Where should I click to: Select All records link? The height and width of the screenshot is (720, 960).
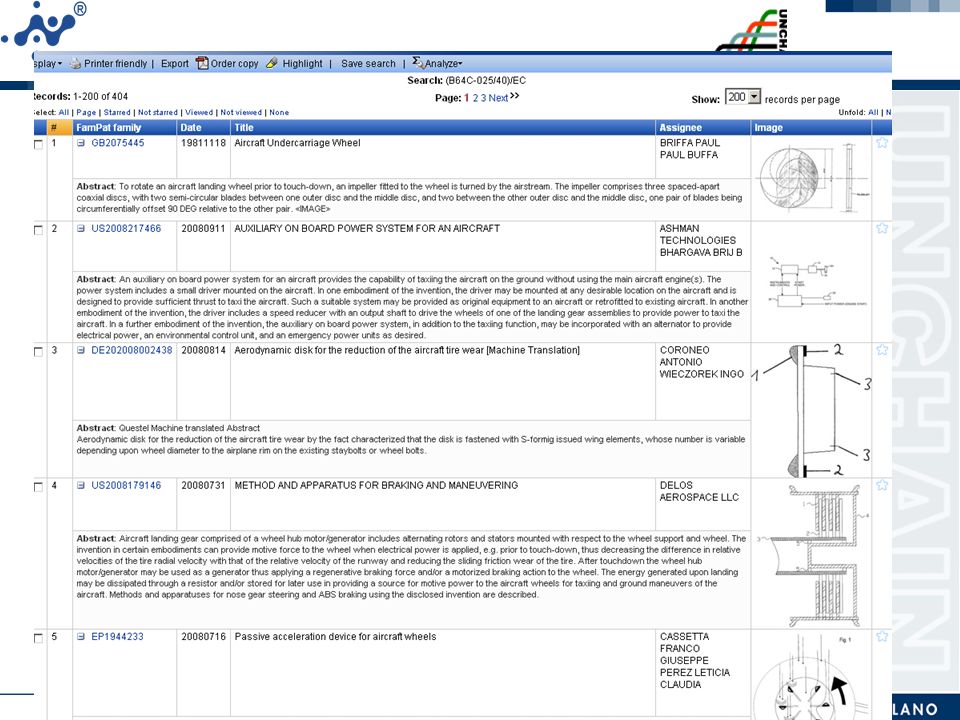pos(64,113)
